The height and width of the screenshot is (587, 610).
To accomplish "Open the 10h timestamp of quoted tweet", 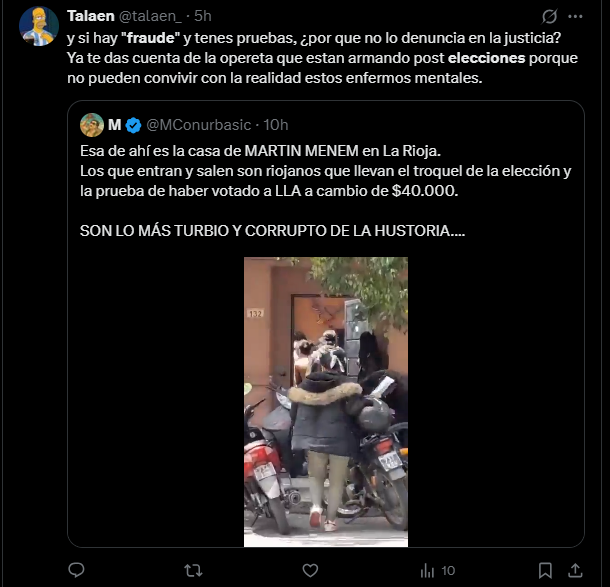I will [276, 125].
